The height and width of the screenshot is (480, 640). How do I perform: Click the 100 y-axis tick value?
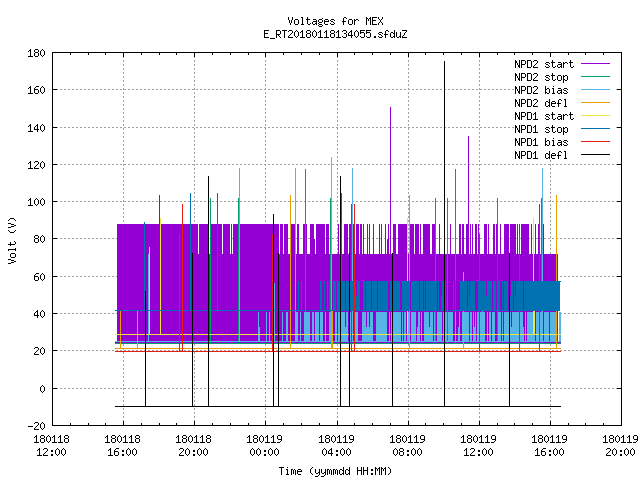(36, 202)
